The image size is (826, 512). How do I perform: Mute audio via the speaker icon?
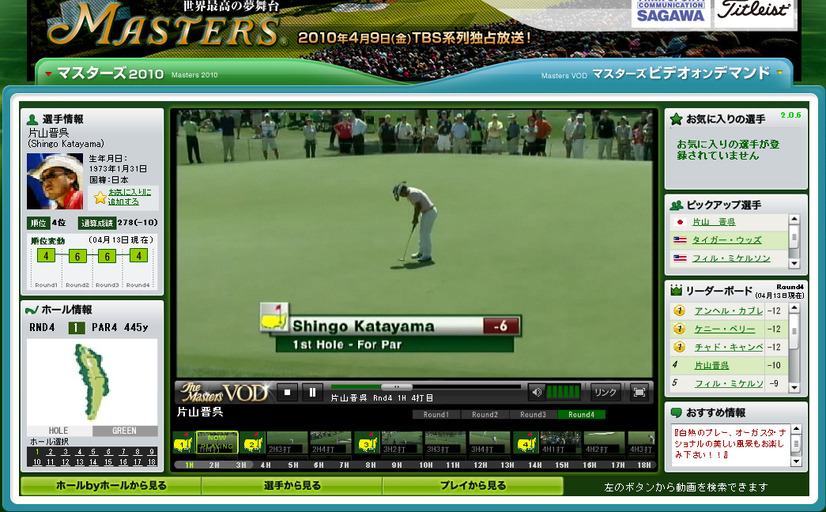[536, 392]
